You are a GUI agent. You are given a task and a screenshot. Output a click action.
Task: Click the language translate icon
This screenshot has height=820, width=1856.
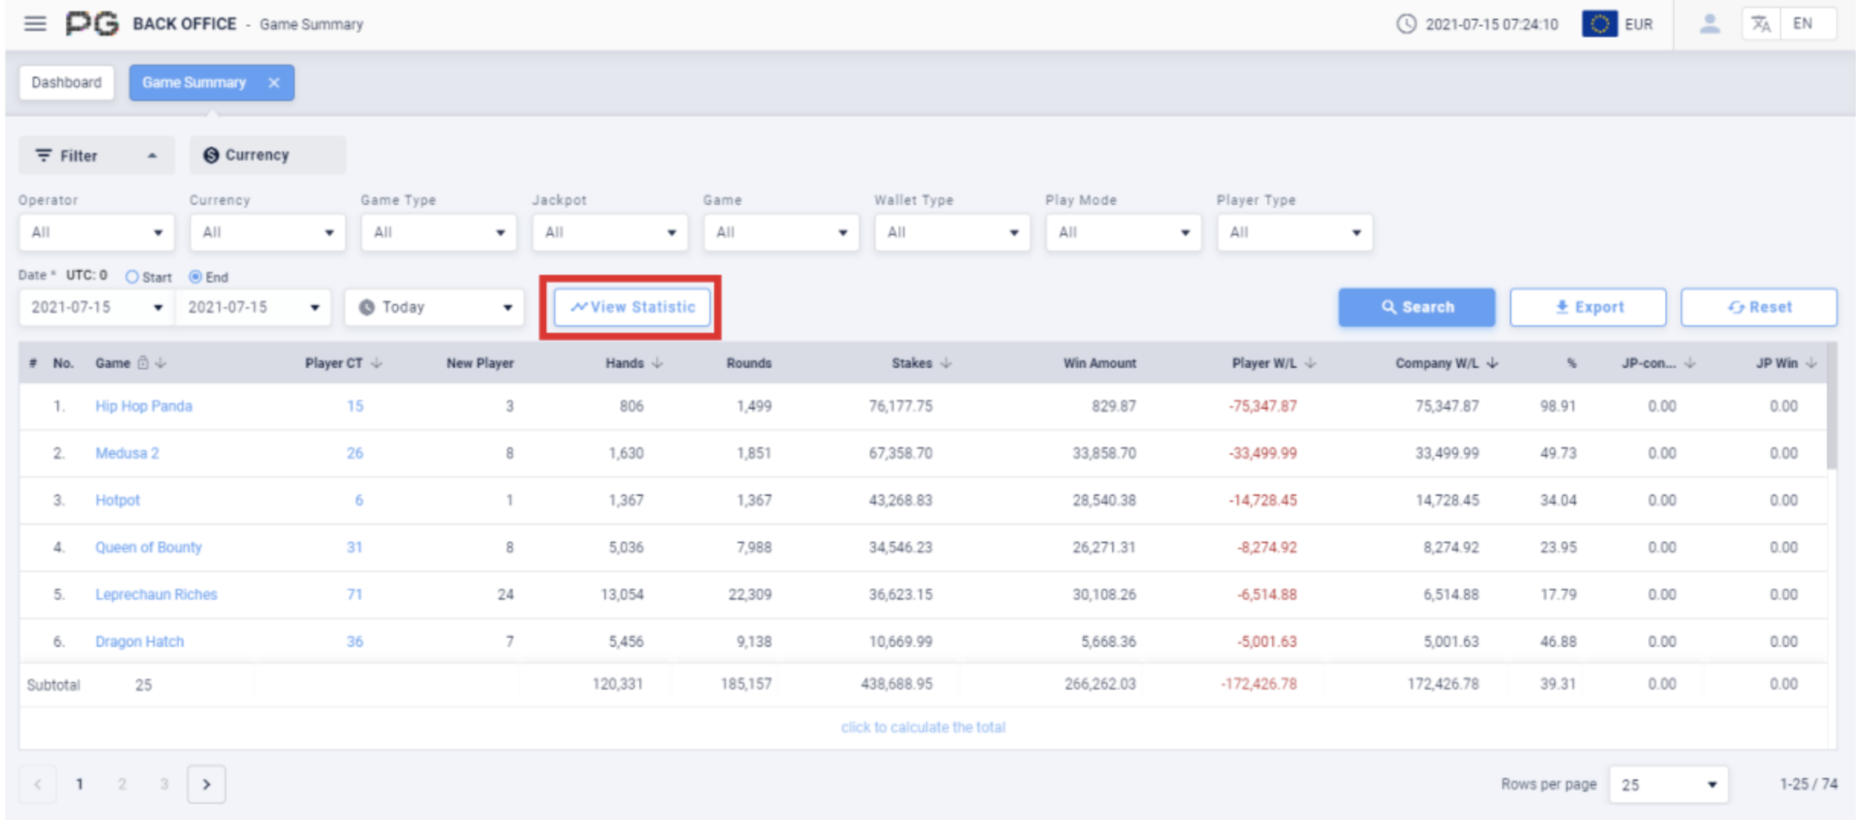click(x=1761, y=24)
